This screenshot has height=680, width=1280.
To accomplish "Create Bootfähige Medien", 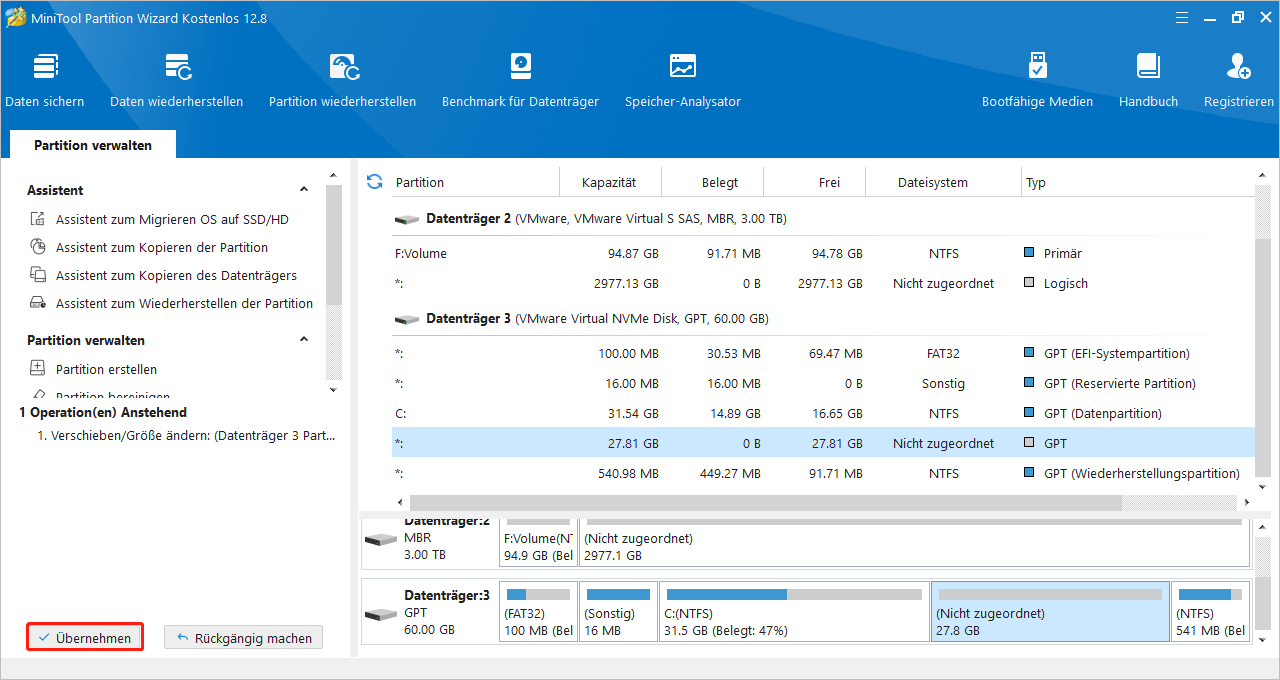I will [x=1037, y=80].
